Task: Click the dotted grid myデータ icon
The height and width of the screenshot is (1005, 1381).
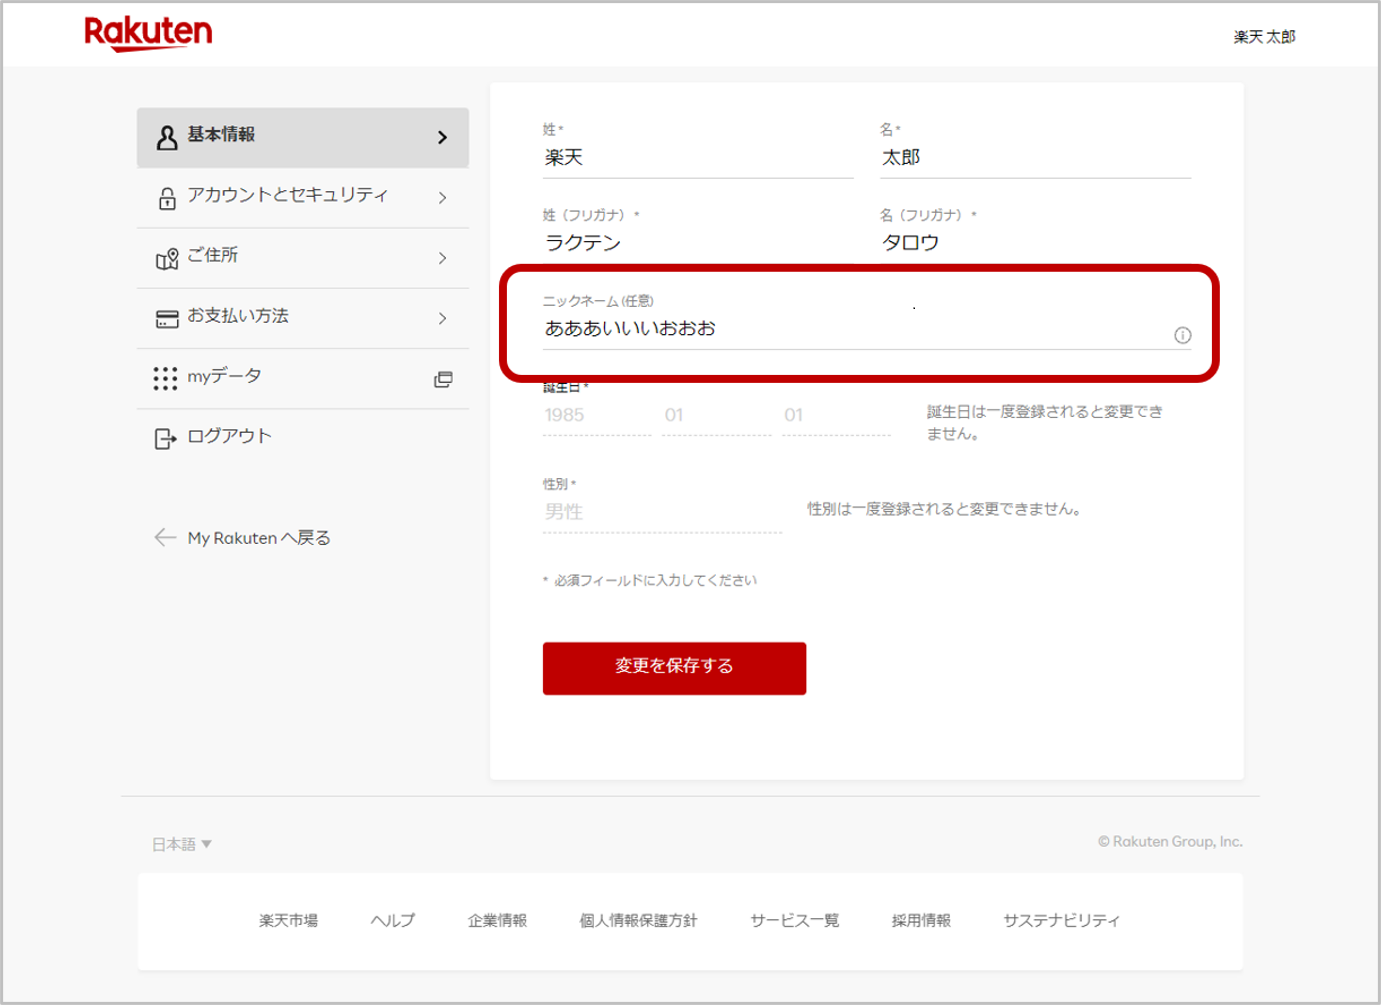Action: pos(165,378)
